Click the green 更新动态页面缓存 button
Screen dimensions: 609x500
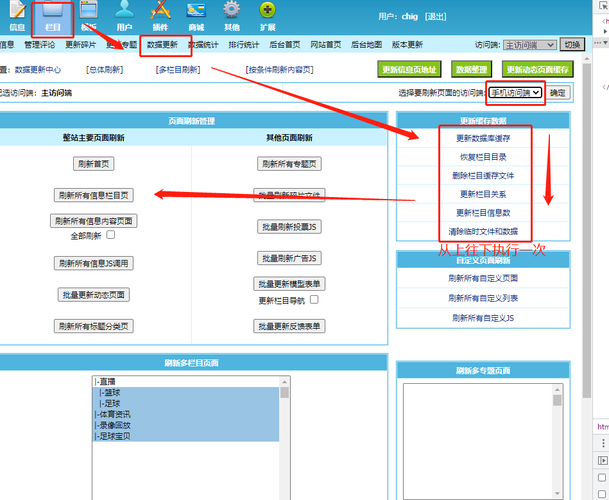point(538,70)
